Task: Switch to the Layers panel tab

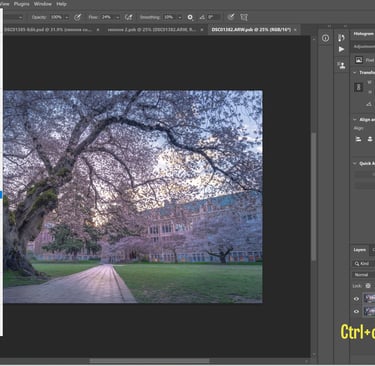Action: [x=360, y=250]
